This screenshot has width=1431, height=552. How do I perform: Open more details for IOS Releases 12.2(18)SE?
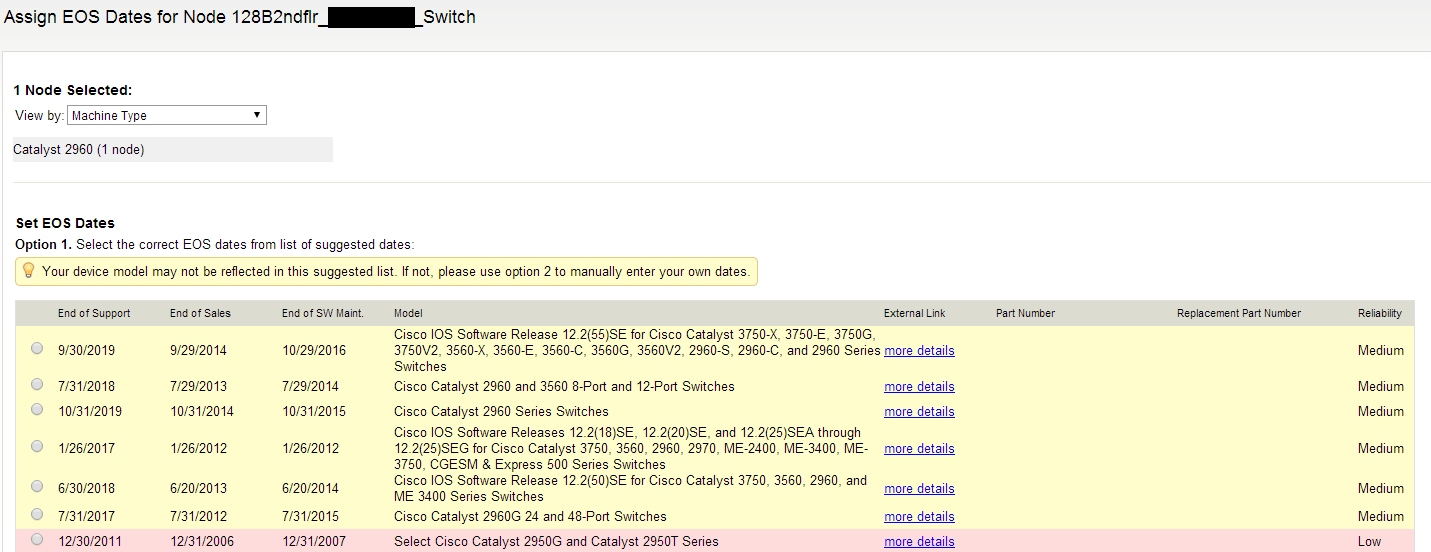(919, 449)
